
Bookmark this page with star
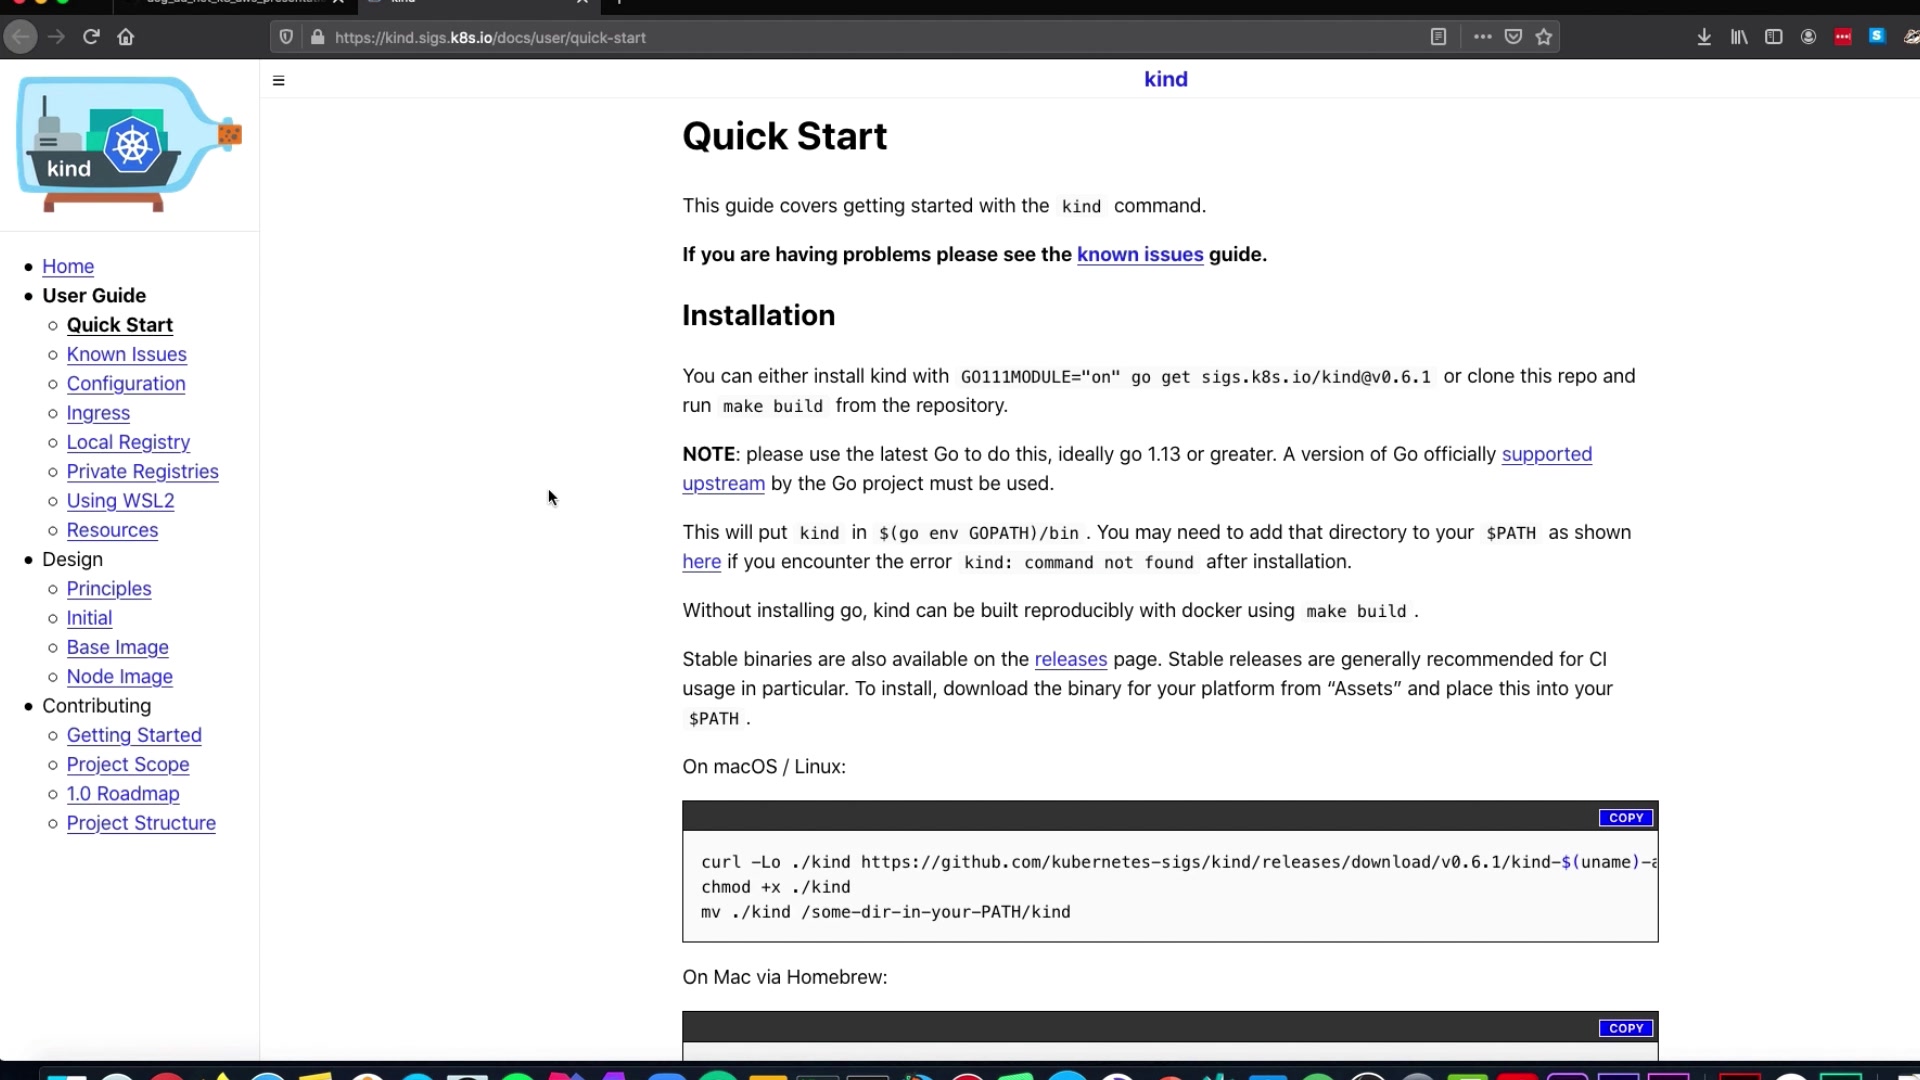[1544, 37]
